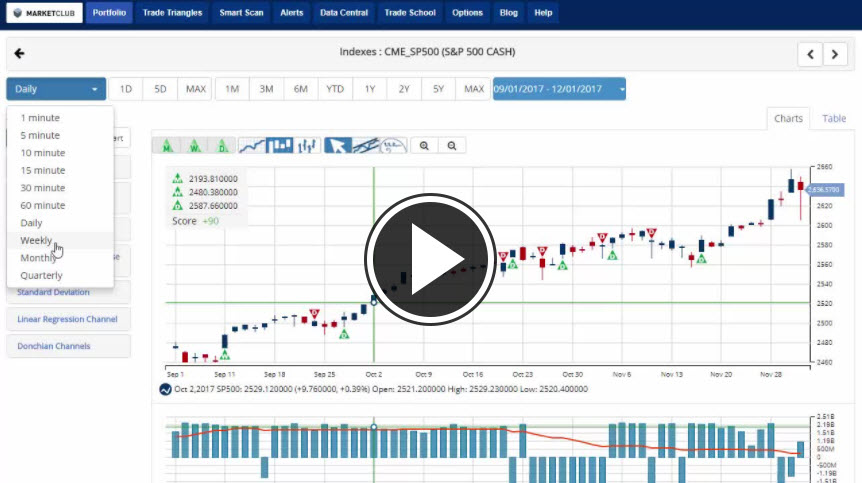
Task: Zoom in on the chart
Action: coord(424,146)
